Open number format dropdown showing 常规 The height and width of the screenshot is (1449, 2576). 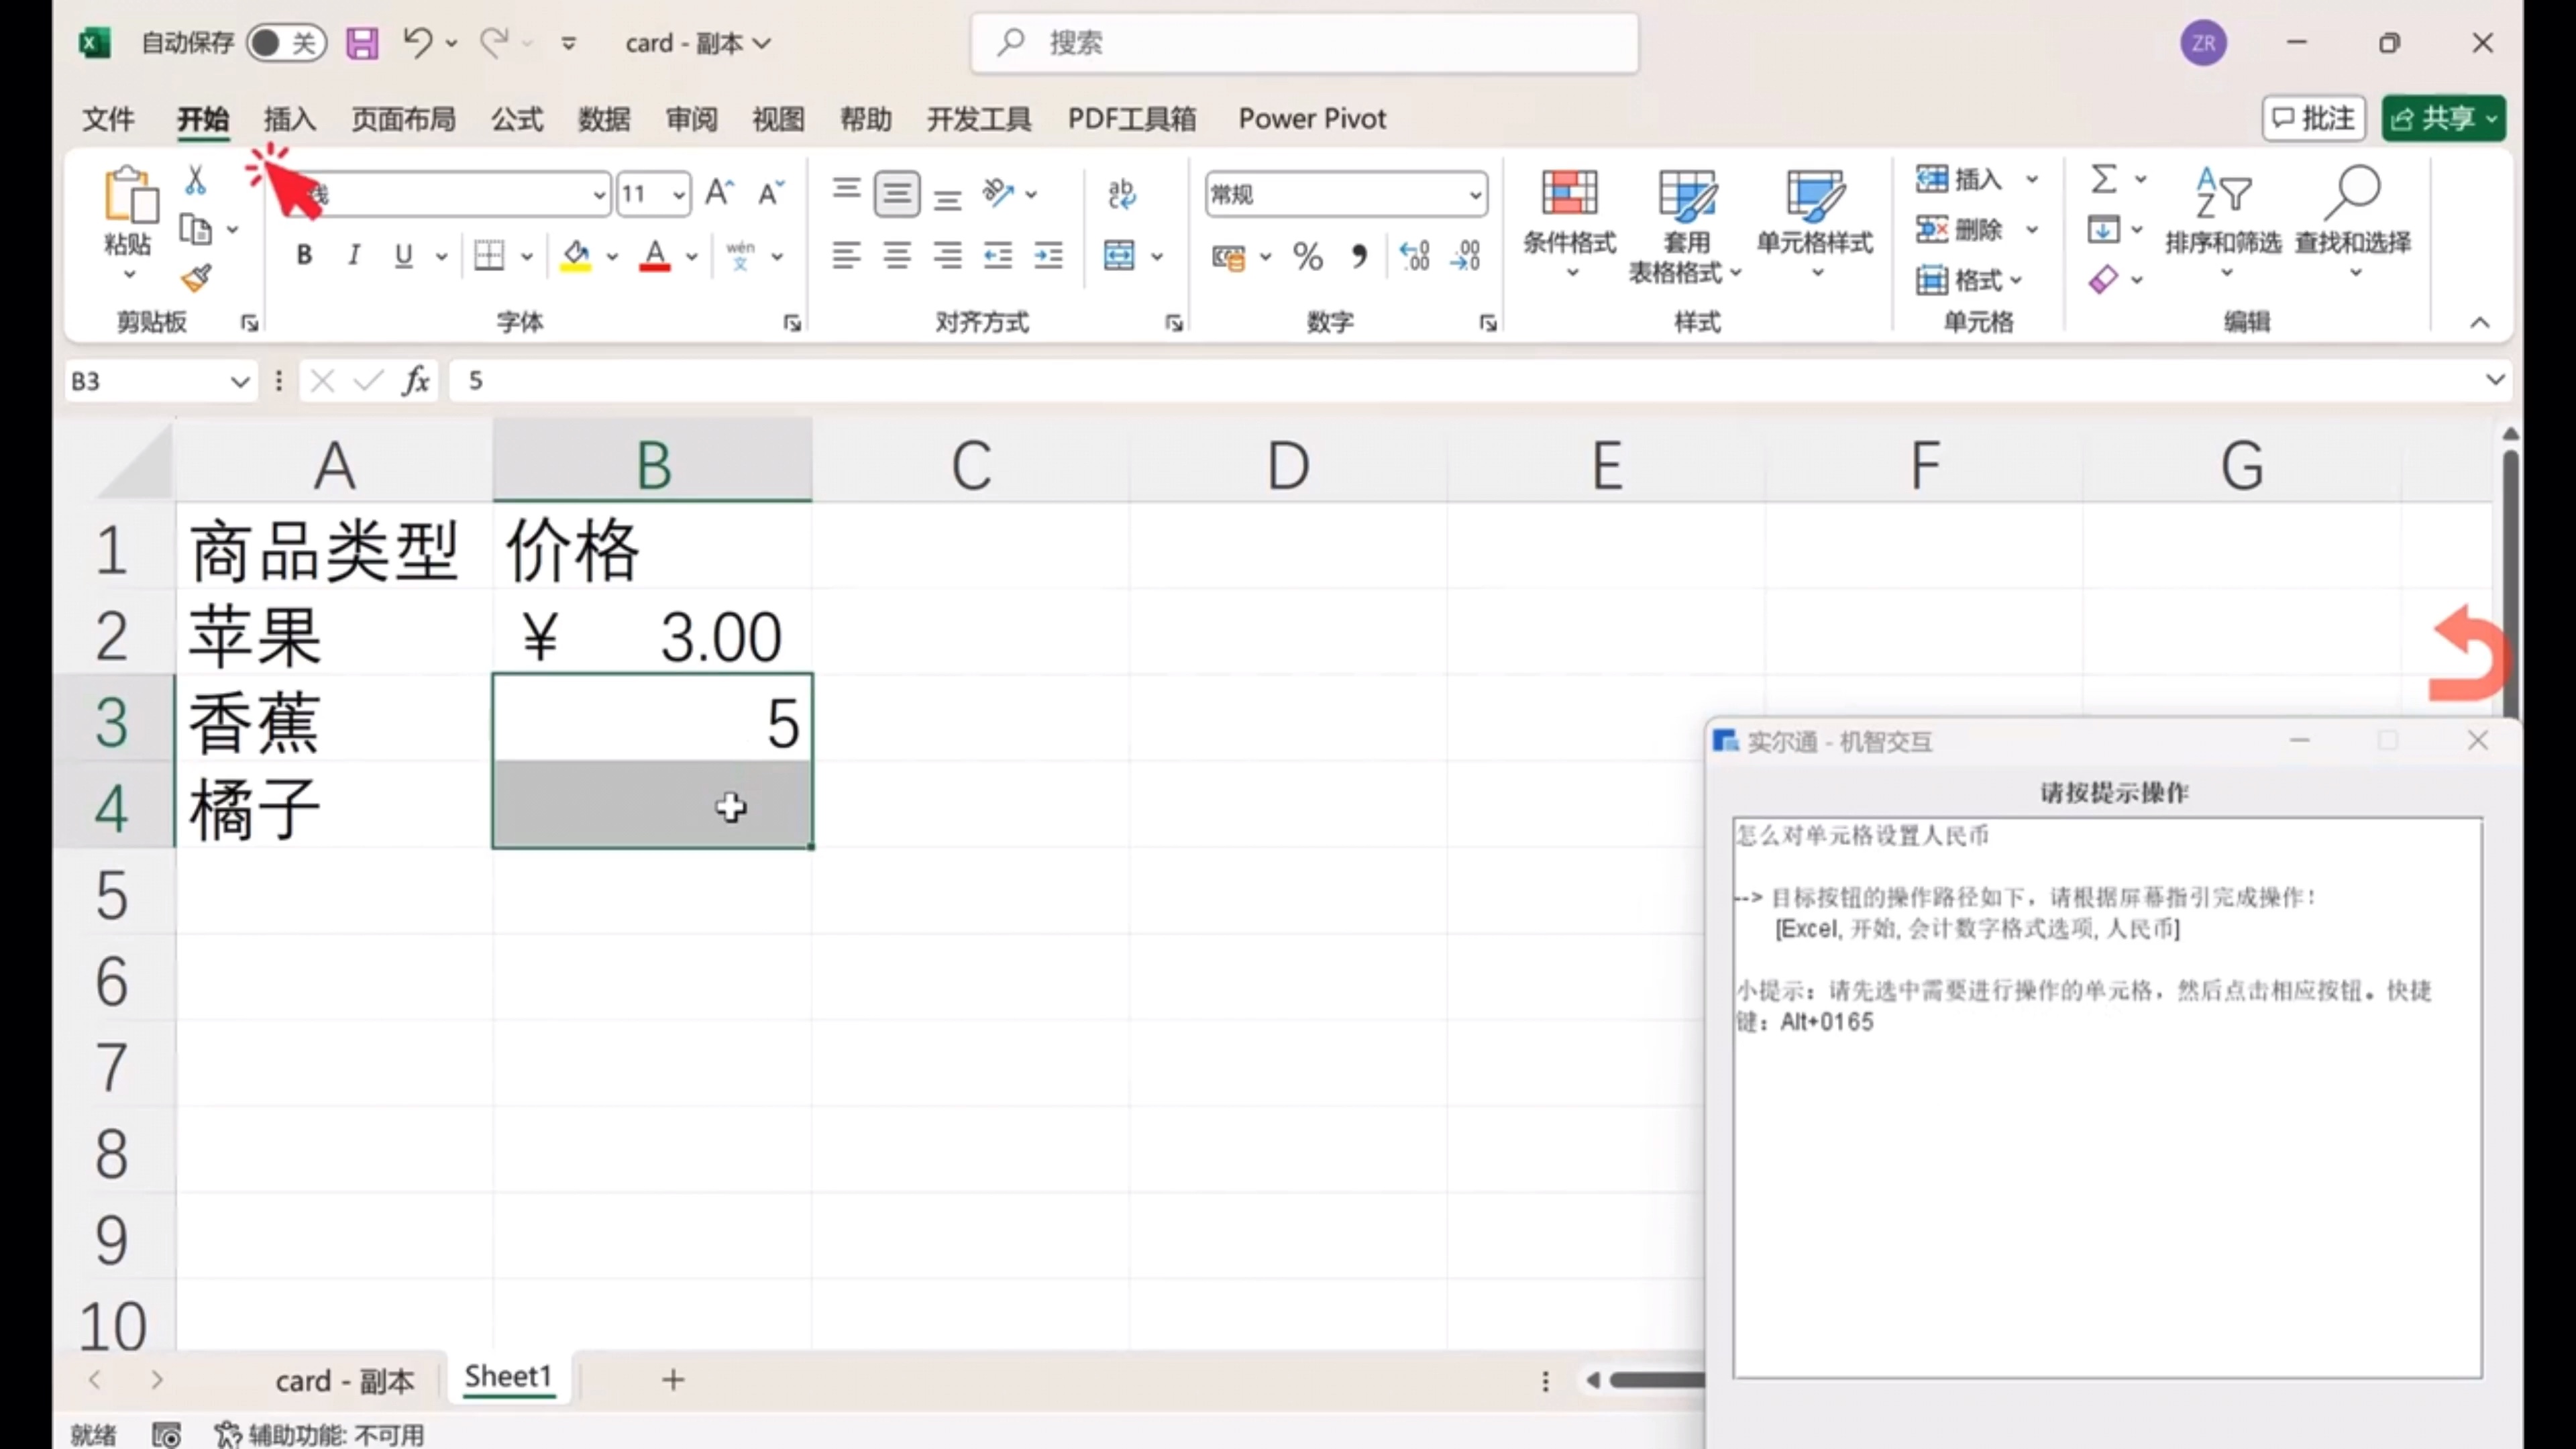1475,194
